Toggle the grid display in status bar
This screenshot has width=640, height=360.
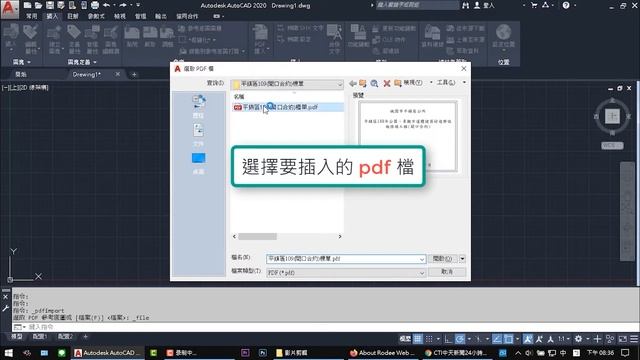418,339
